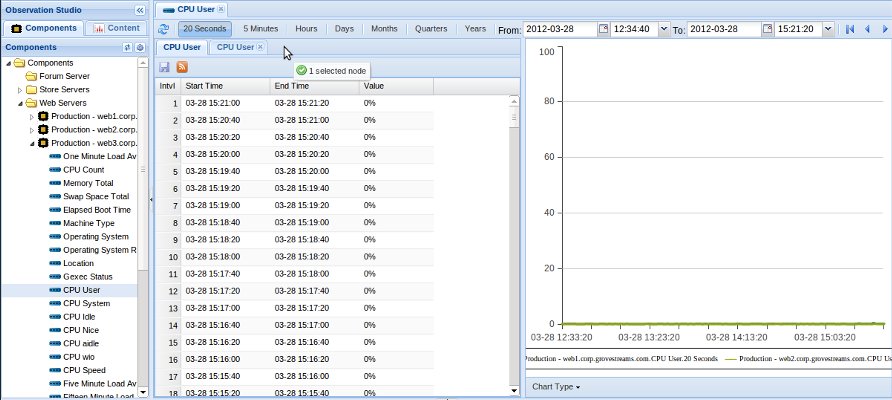The image size is (892, 400).
Task: Select CPU System in the component tree
Action: pos(86,303)
